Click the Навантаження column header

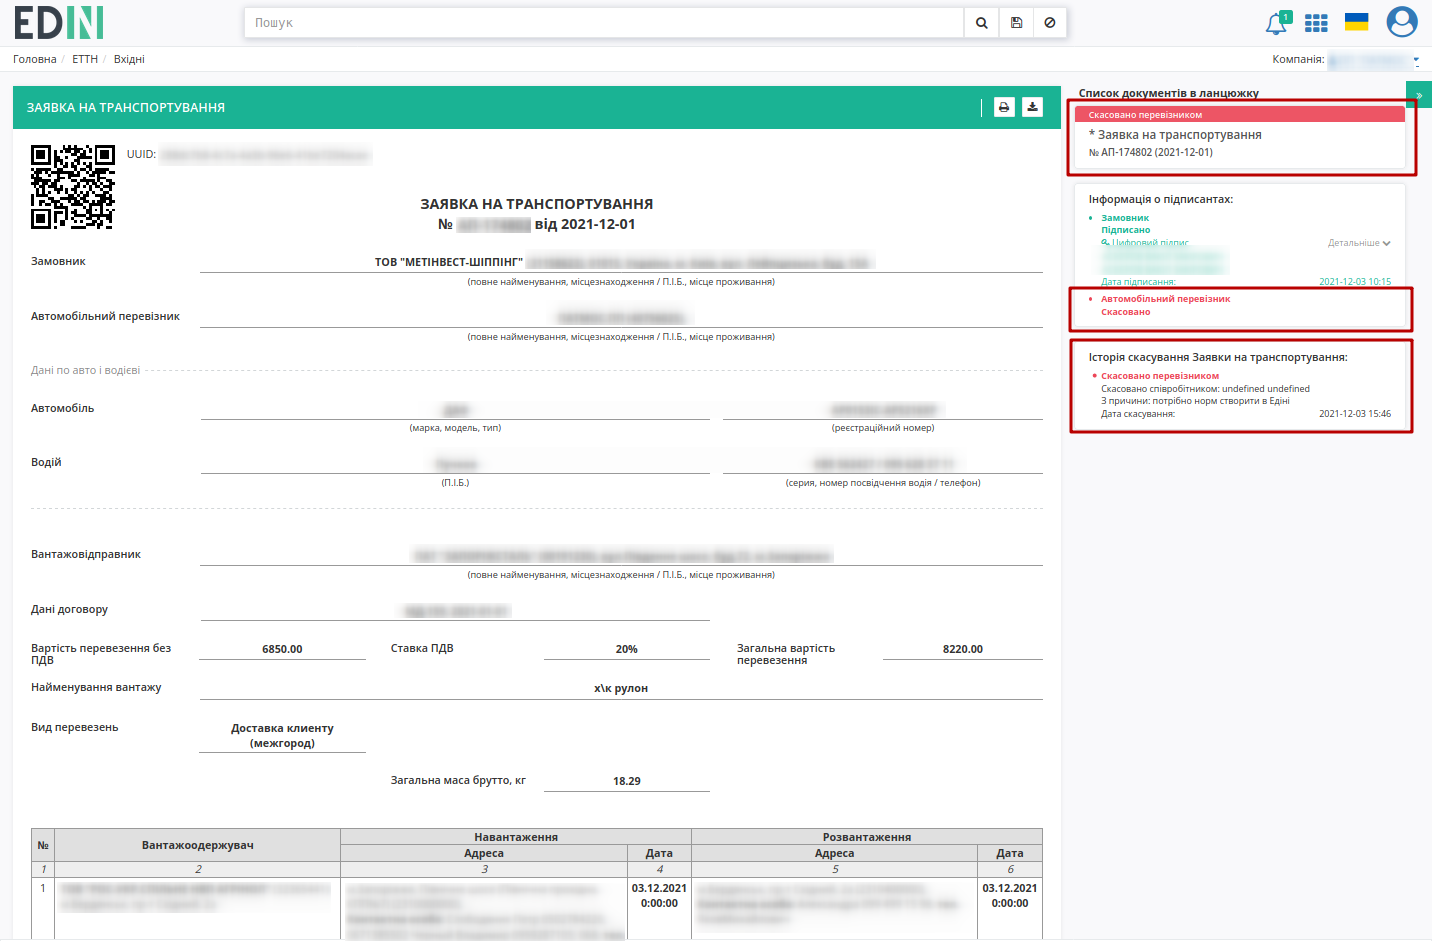516,837
